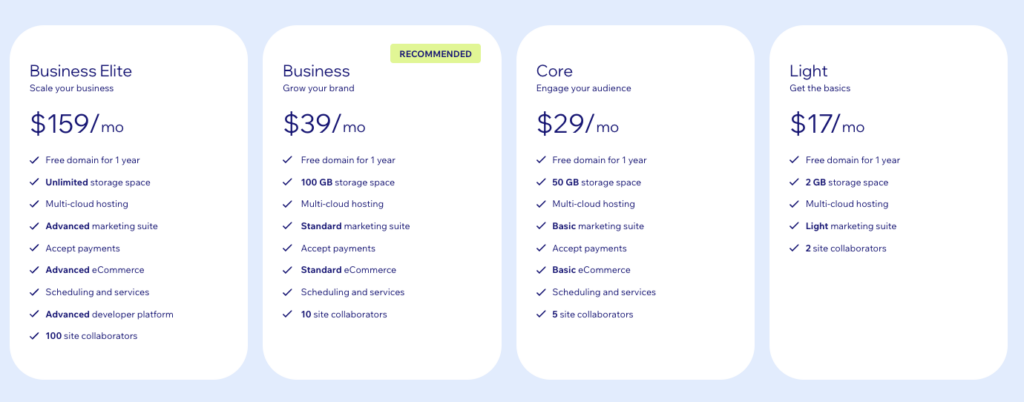Click checkmark next to Light marketing suite

[x=794, y=226]
